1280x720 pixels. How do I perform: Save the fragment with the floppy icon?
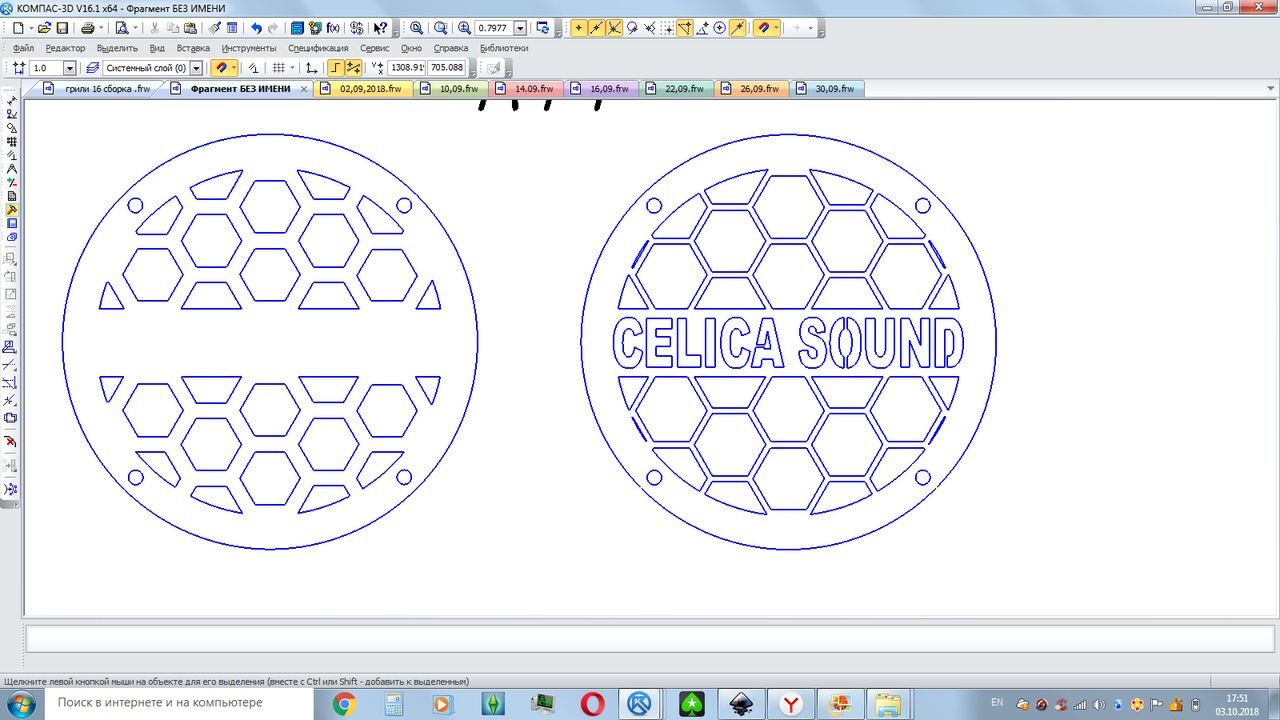tap(62, 28)
